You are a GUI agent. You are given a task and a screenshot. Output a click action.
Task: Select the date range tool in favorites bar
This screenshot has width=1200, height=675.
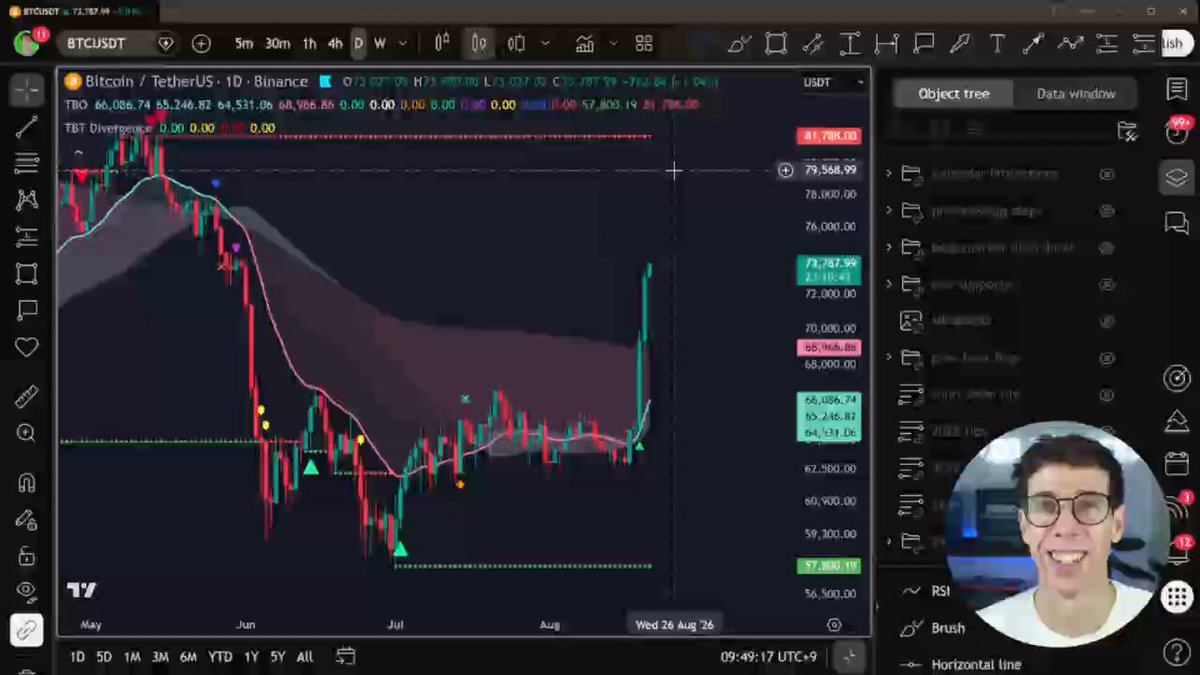[x=886, y=44]
